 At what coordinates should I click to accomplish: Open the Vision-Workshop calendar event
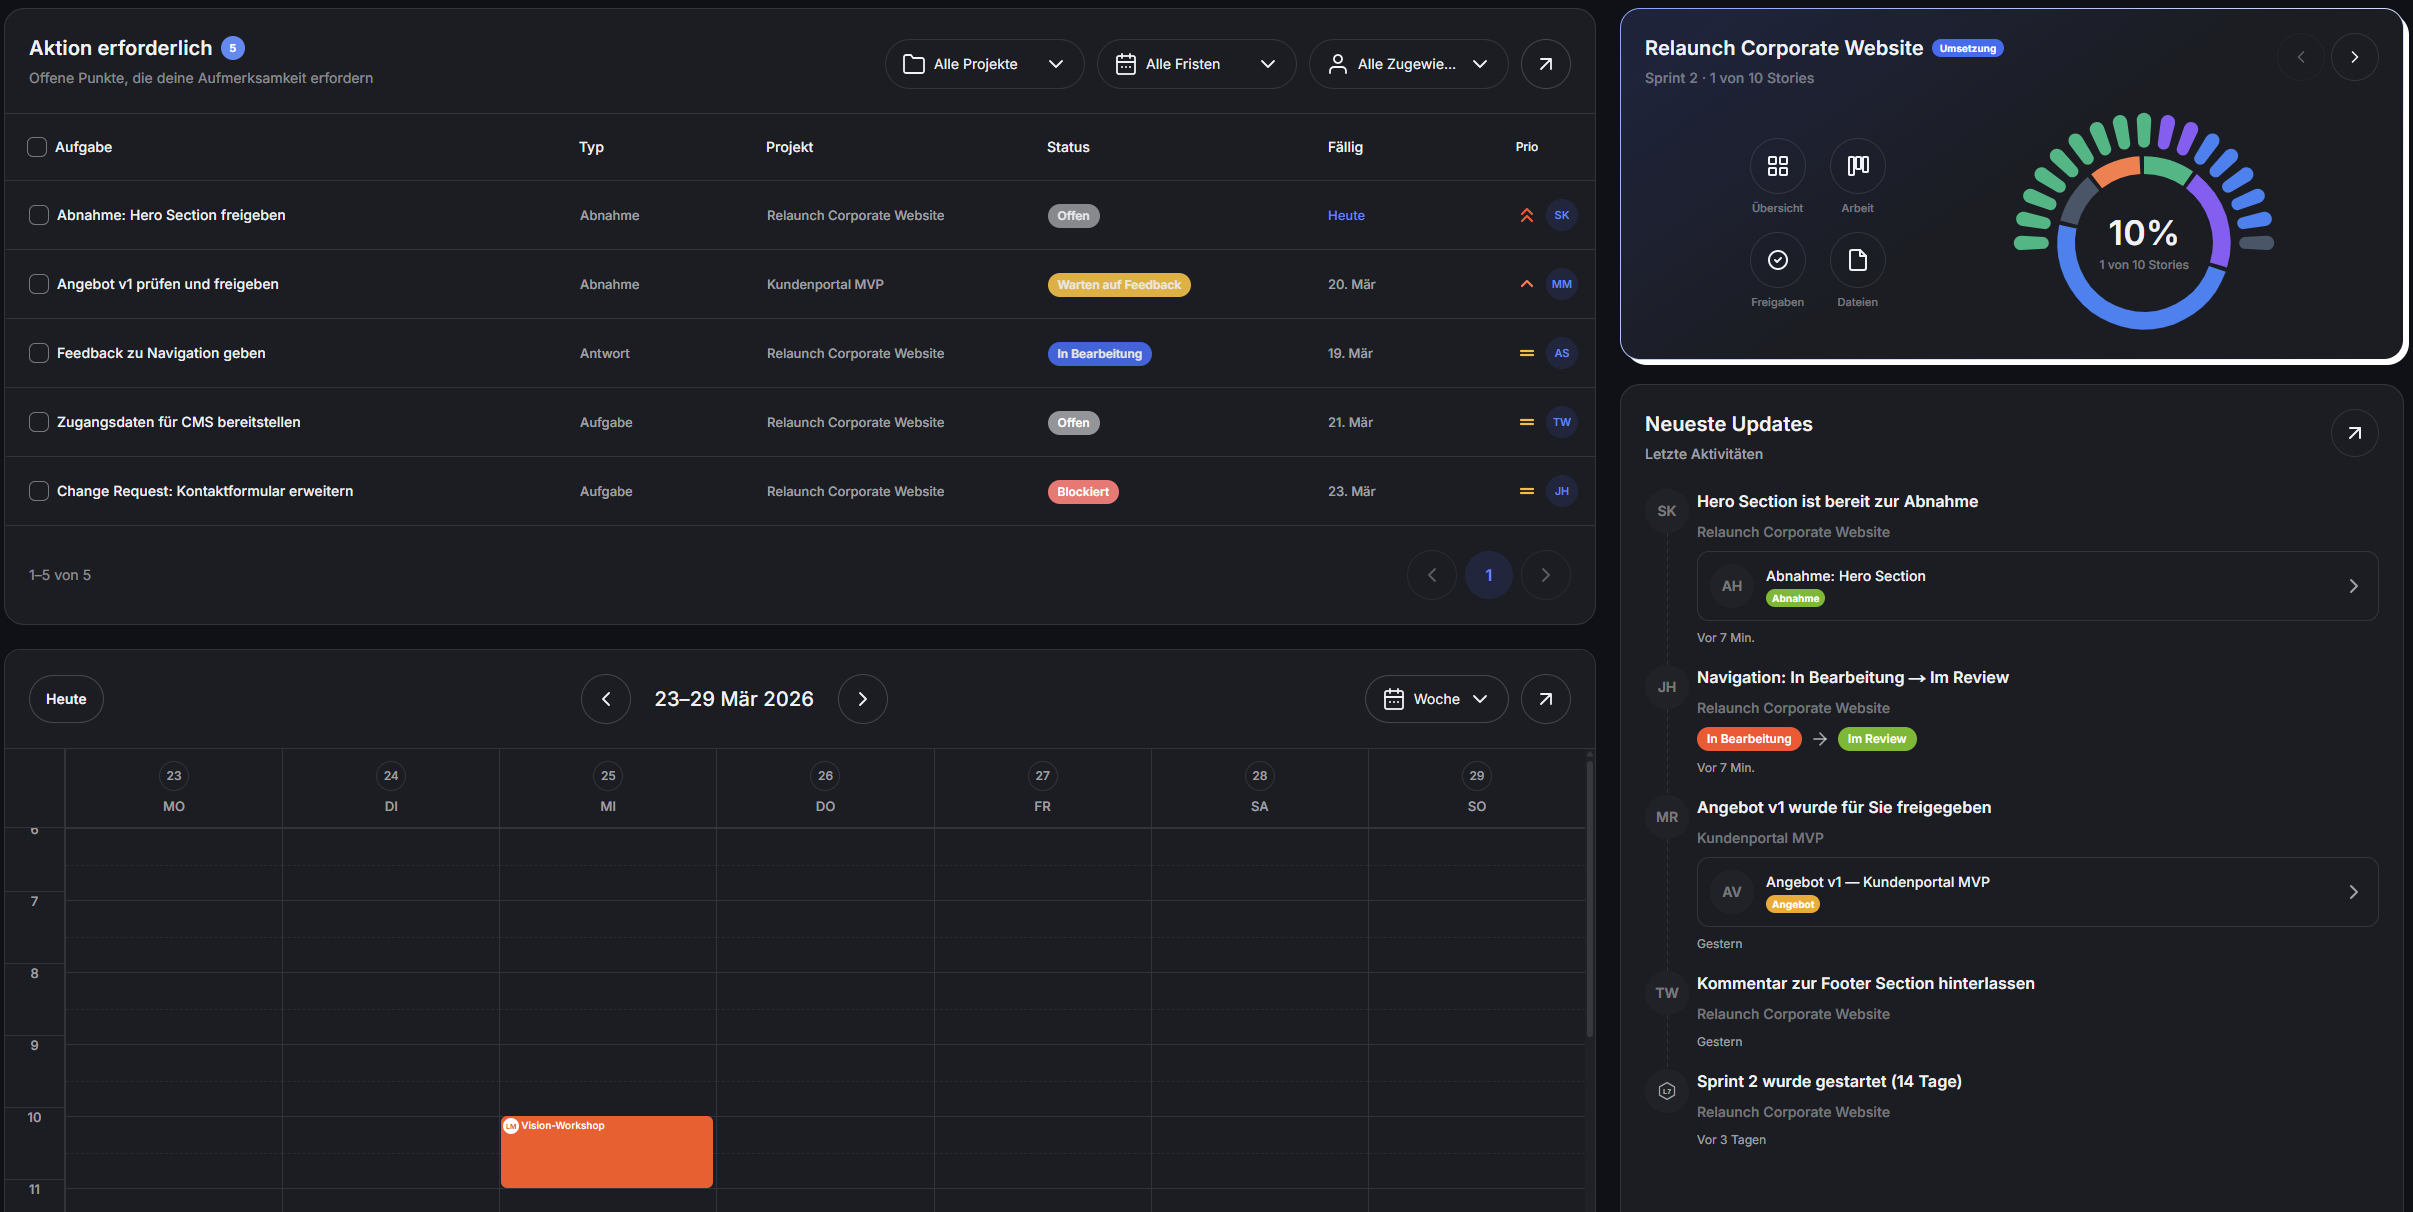tap(606, 1152)
